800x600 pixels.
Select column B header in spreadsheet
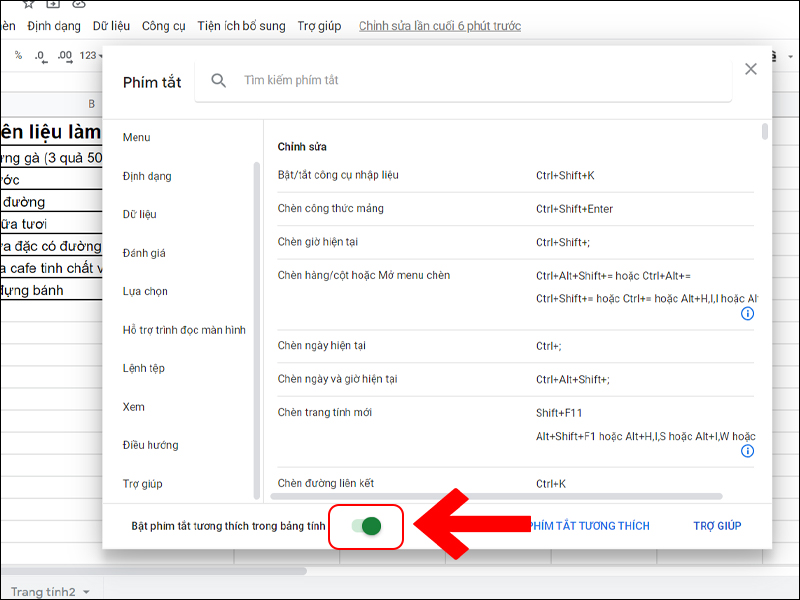point(92,104)
